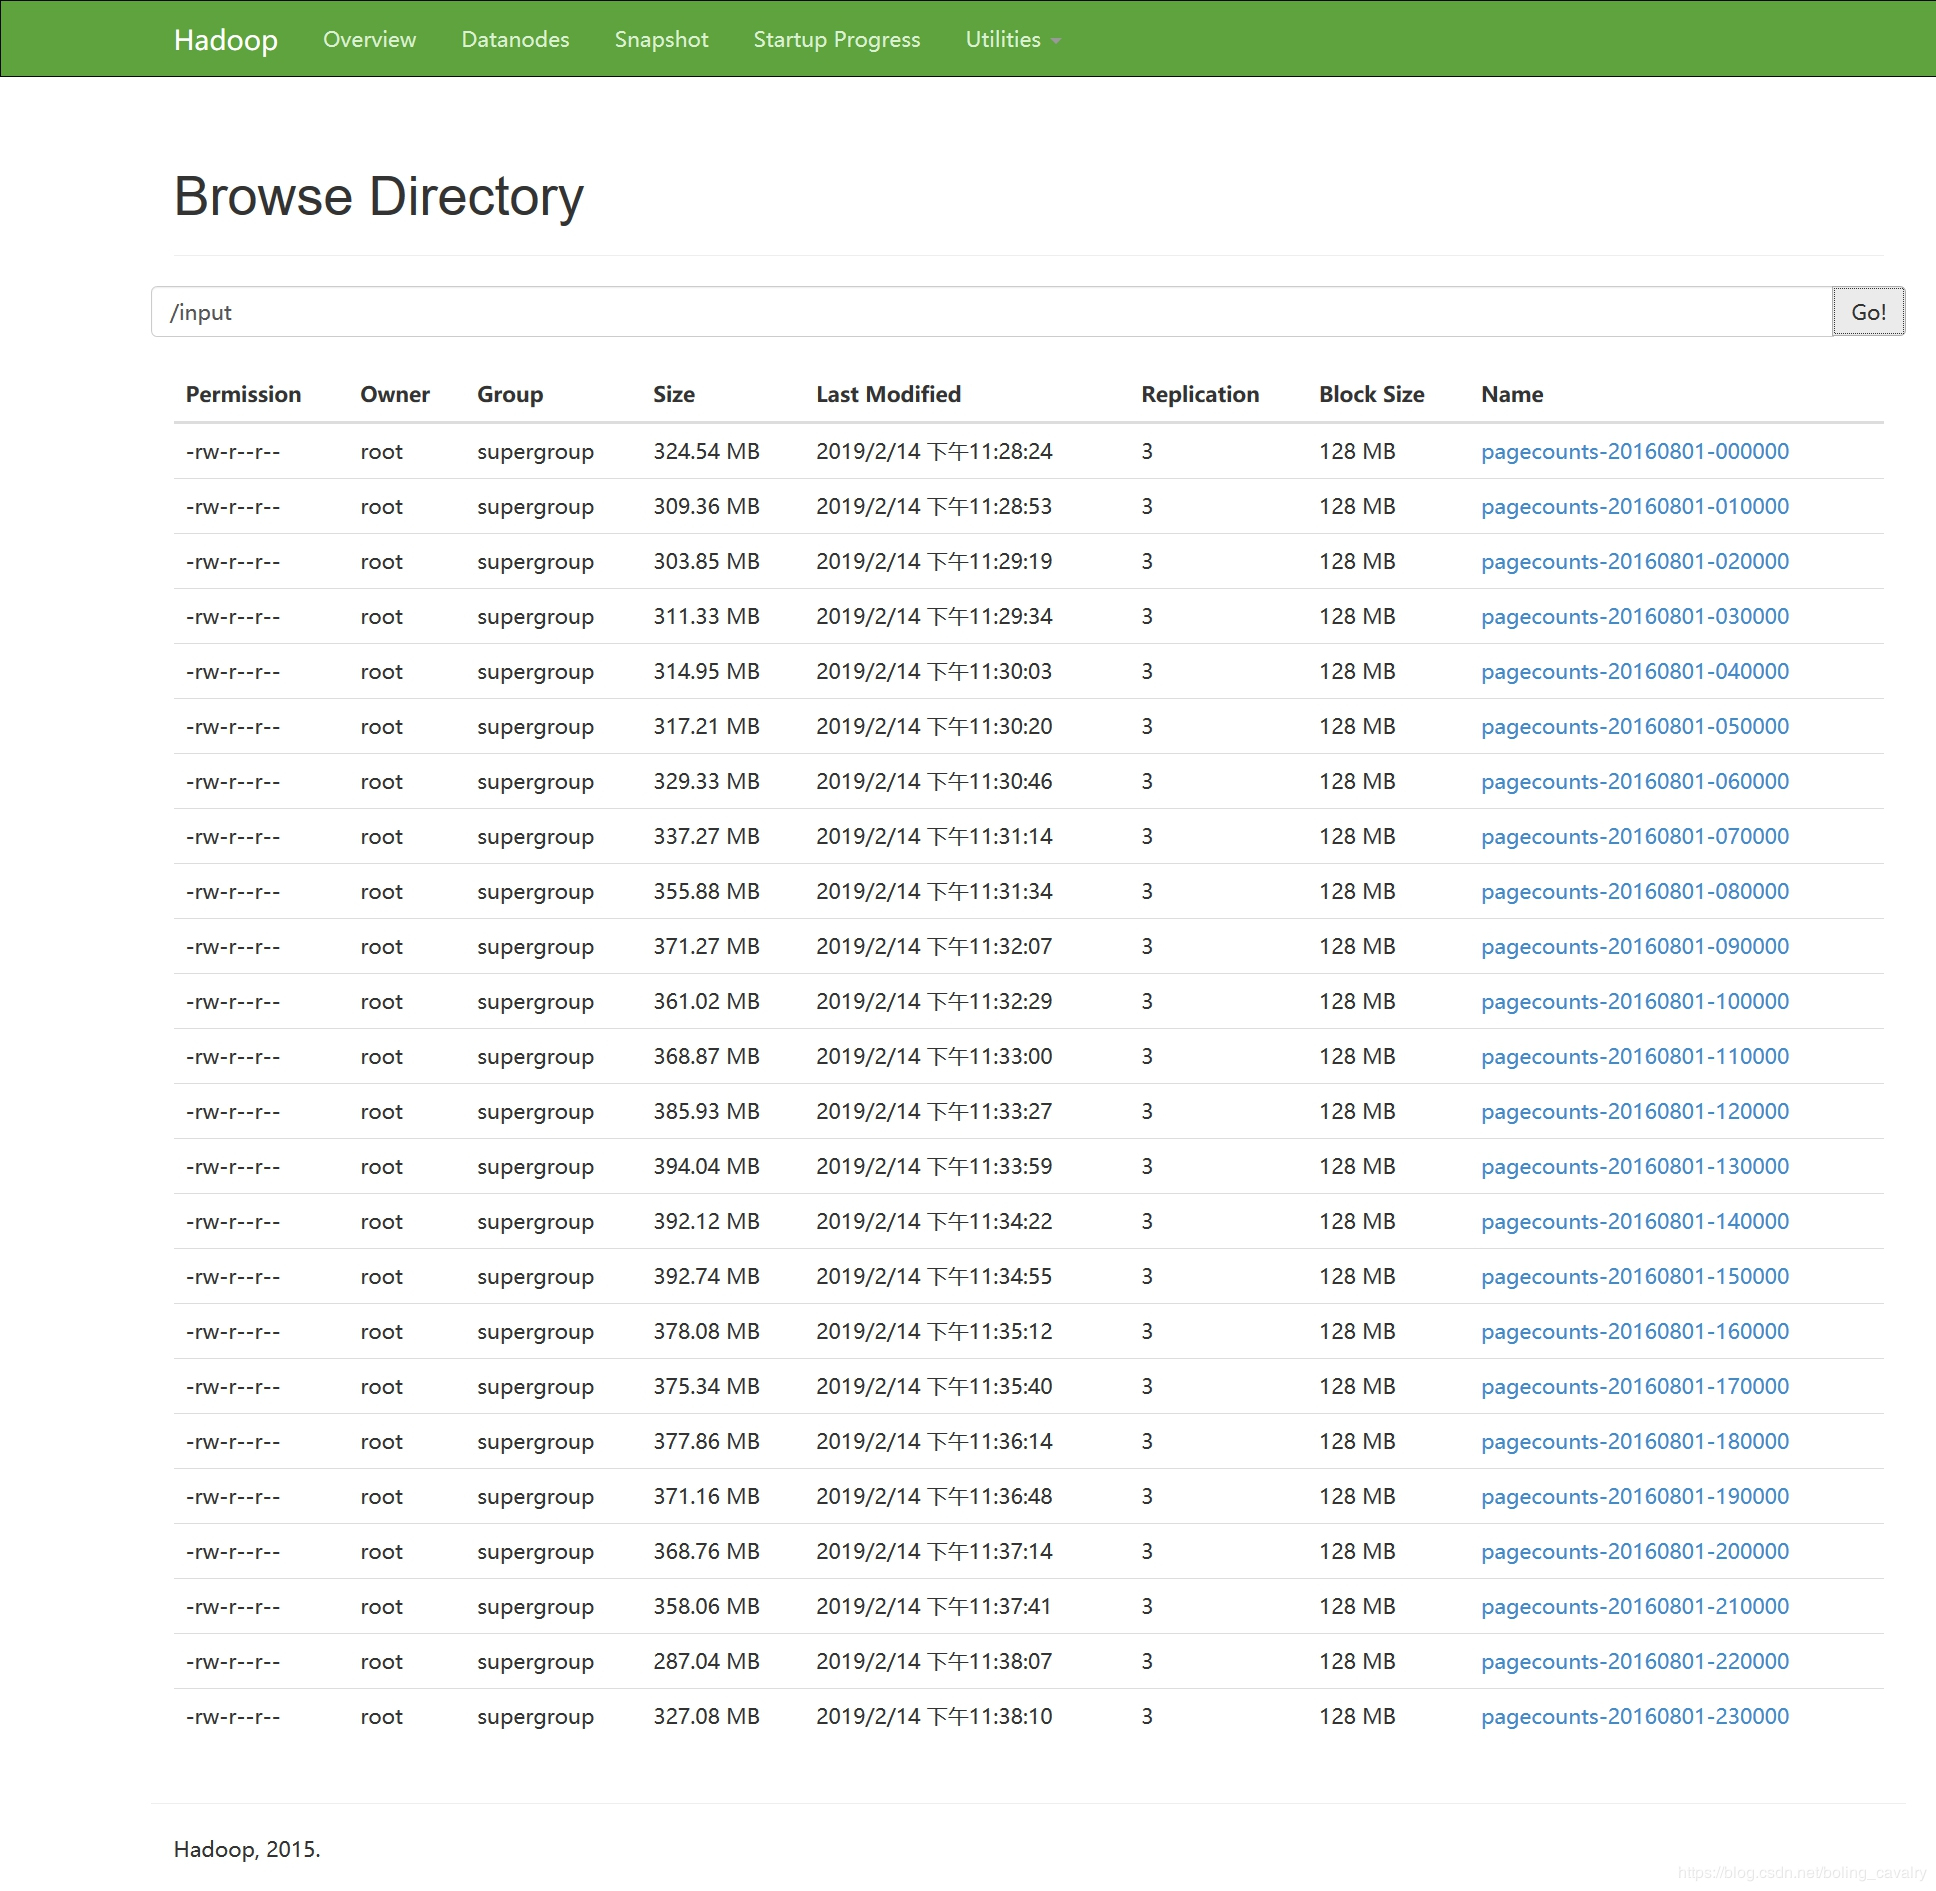Image resolution: width=1936 pixels, height=1891 pixels.
Task: Click the Hadoop brand logo link
Action: [225, 39]
